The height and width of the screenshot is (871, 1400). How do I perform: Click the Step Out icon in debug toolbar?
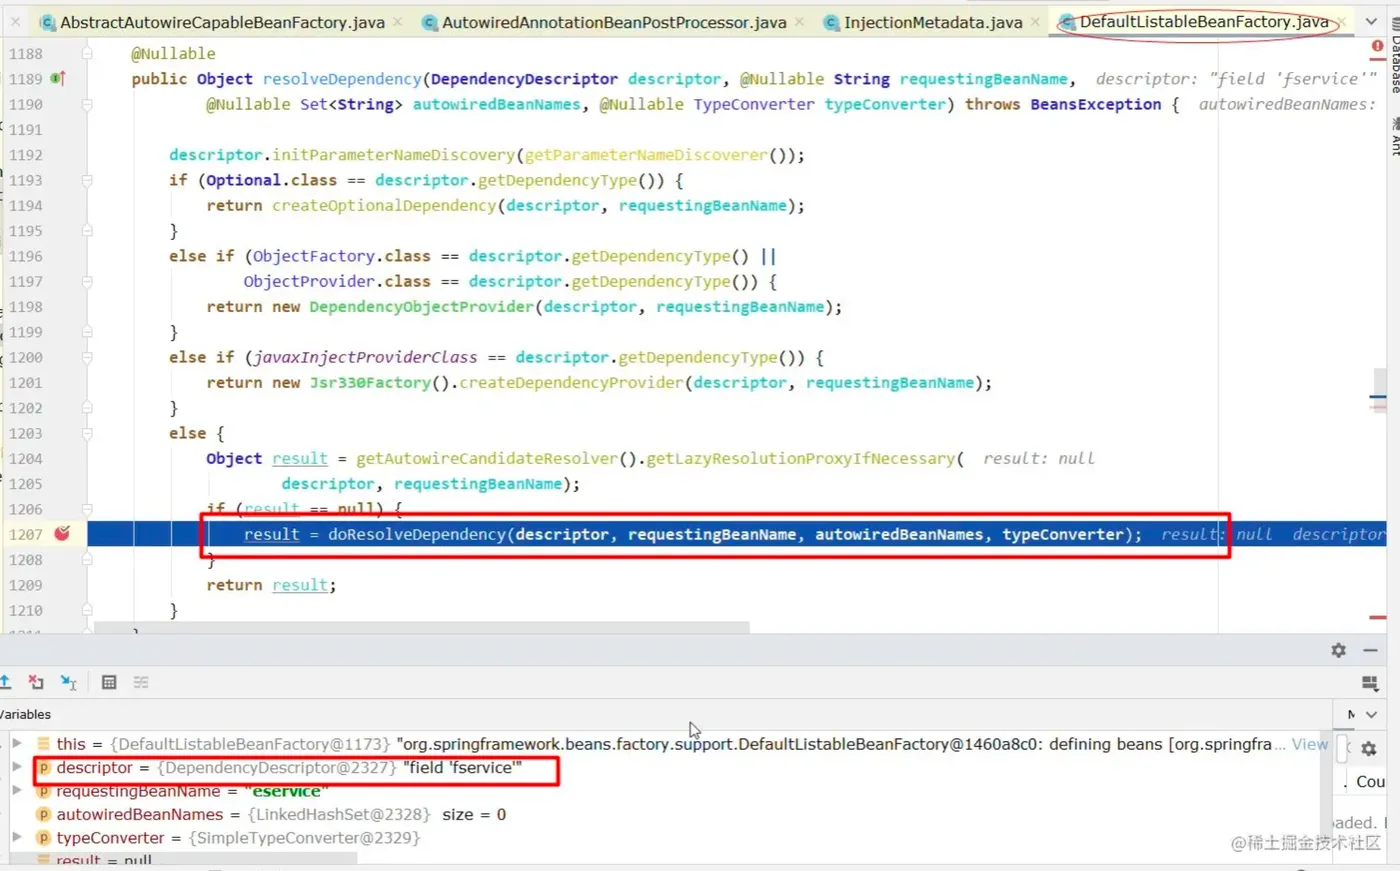tap(5, 682)
